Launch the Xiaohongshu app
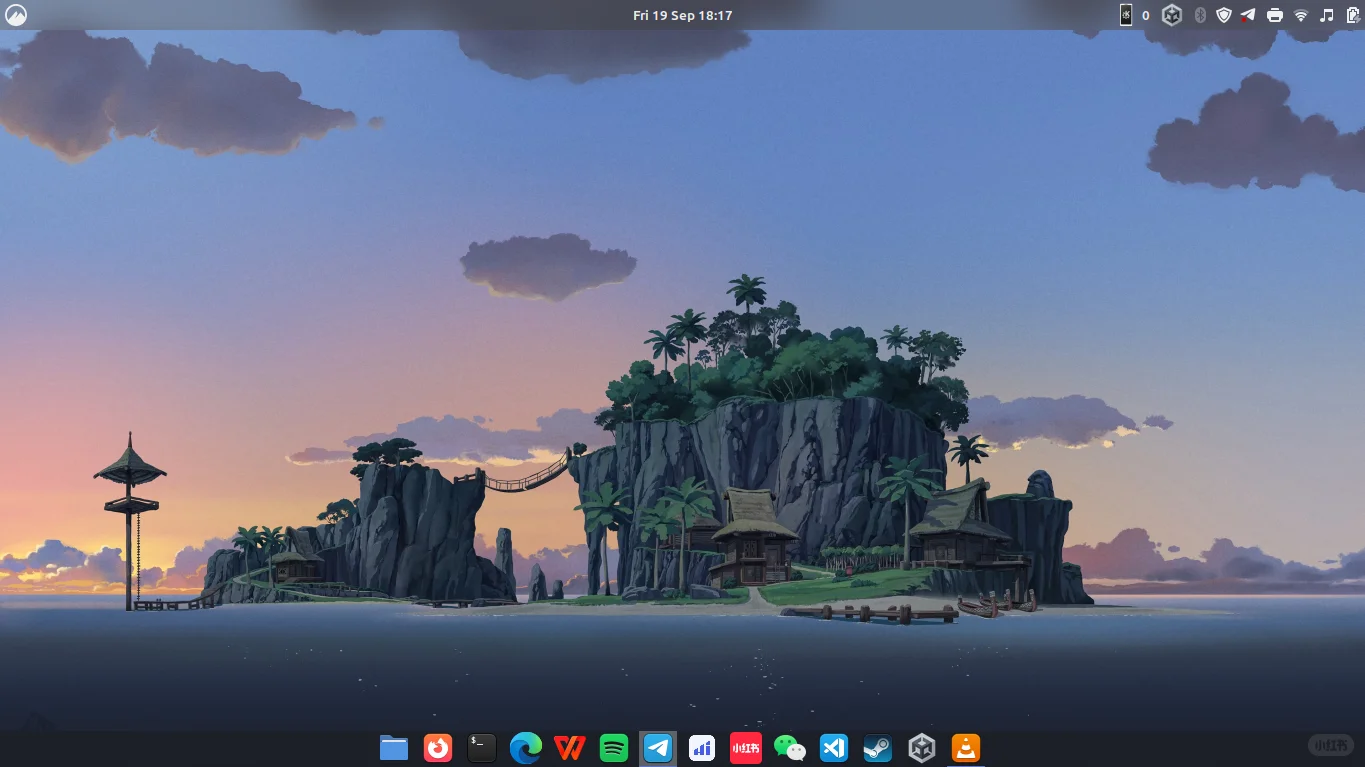1365x767 pixels. click(745, 747)
